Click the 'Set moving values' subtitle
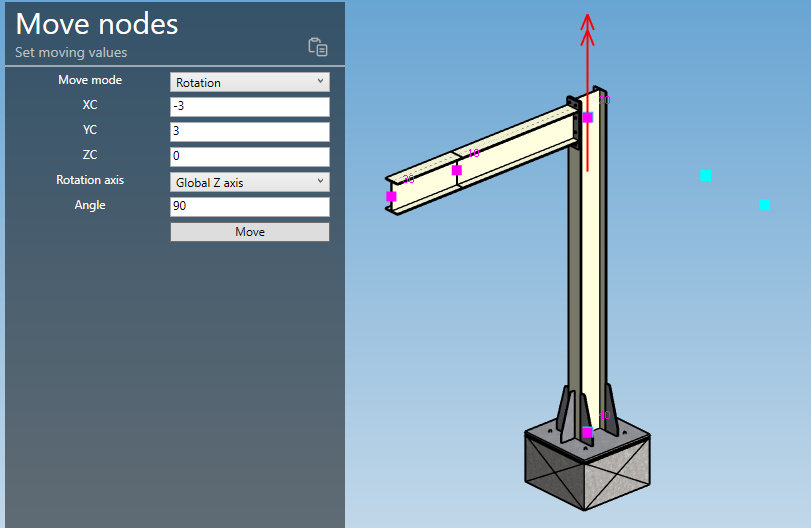811x528 pixels. (71, 52)
